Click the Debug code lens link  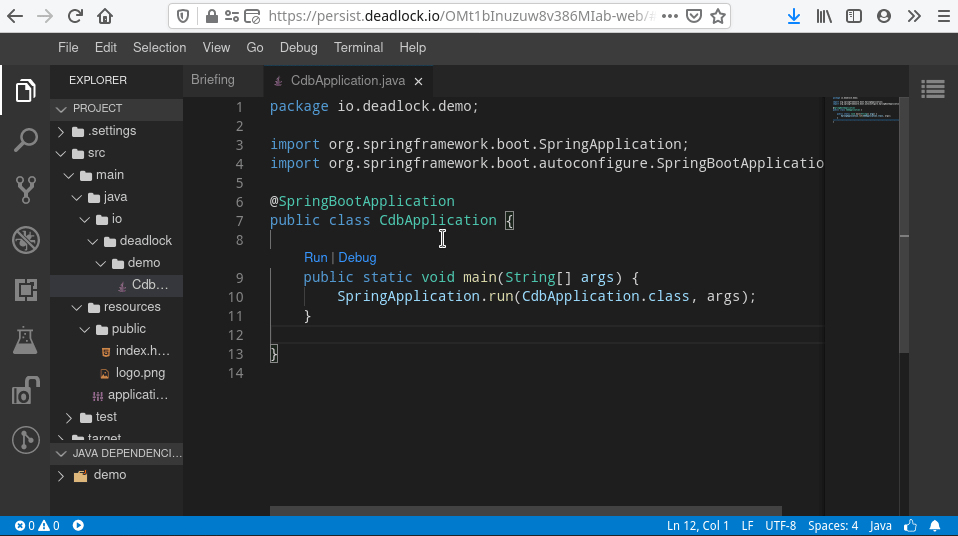357,257
